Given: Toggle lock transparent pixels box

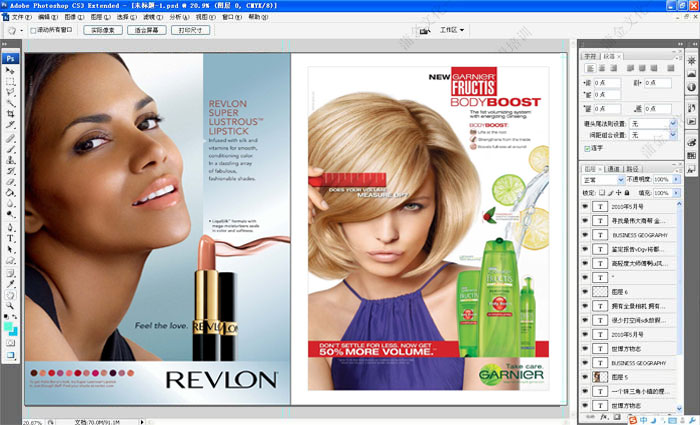Looking at the screenshot, I should point(602,193).
